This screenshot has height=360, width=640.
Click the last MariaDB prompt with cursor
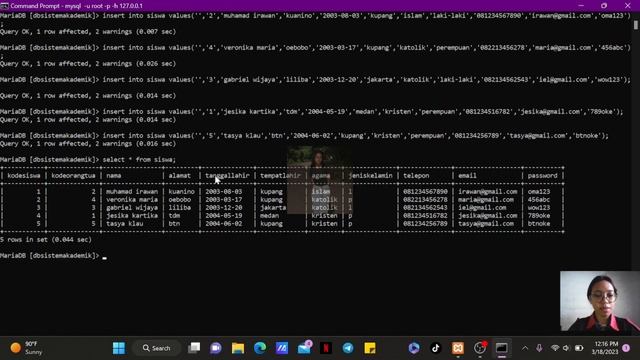[x=53, y=256]
